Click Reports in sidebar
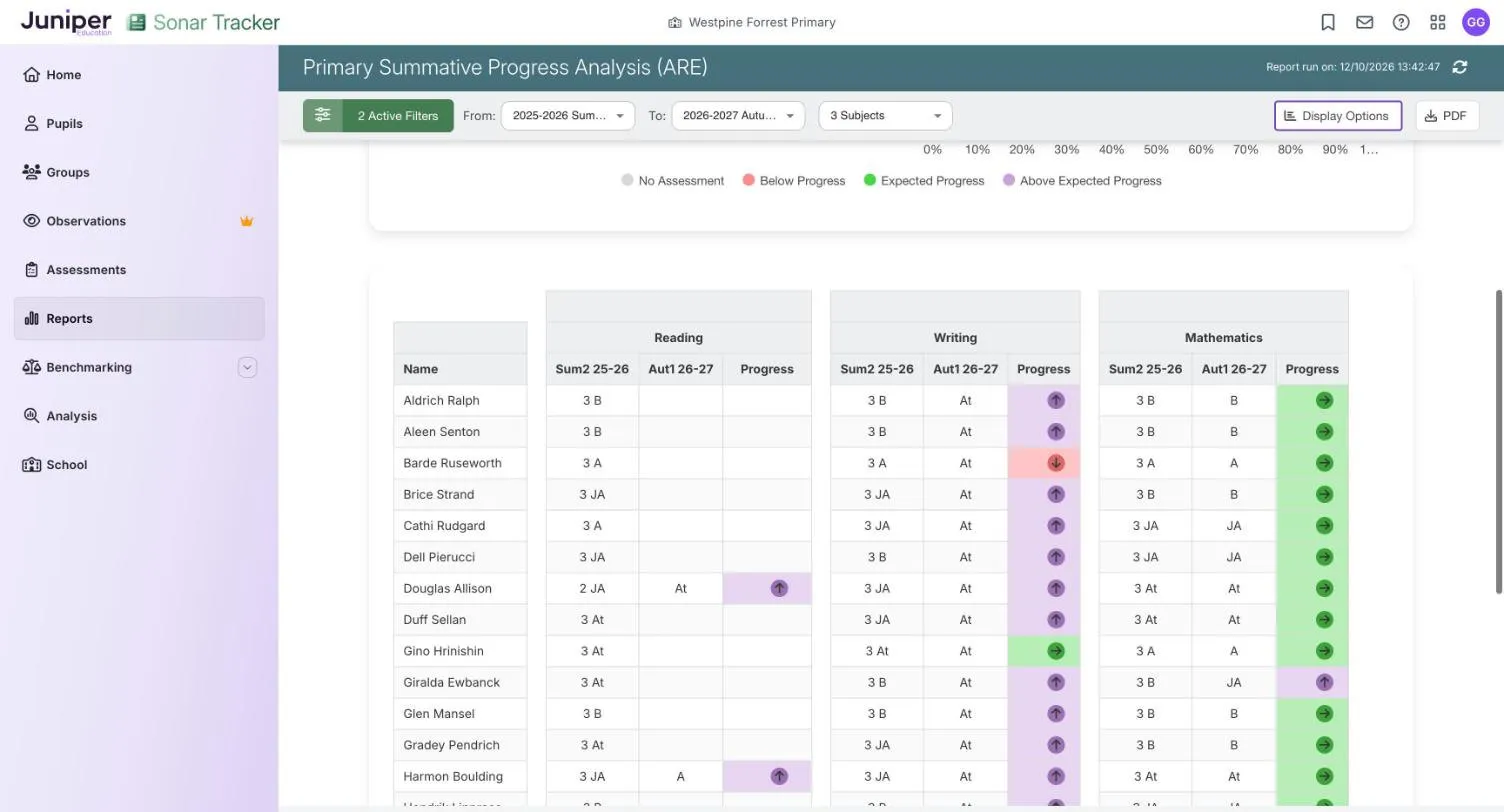The image size is (1504, 812). (139, 319)
